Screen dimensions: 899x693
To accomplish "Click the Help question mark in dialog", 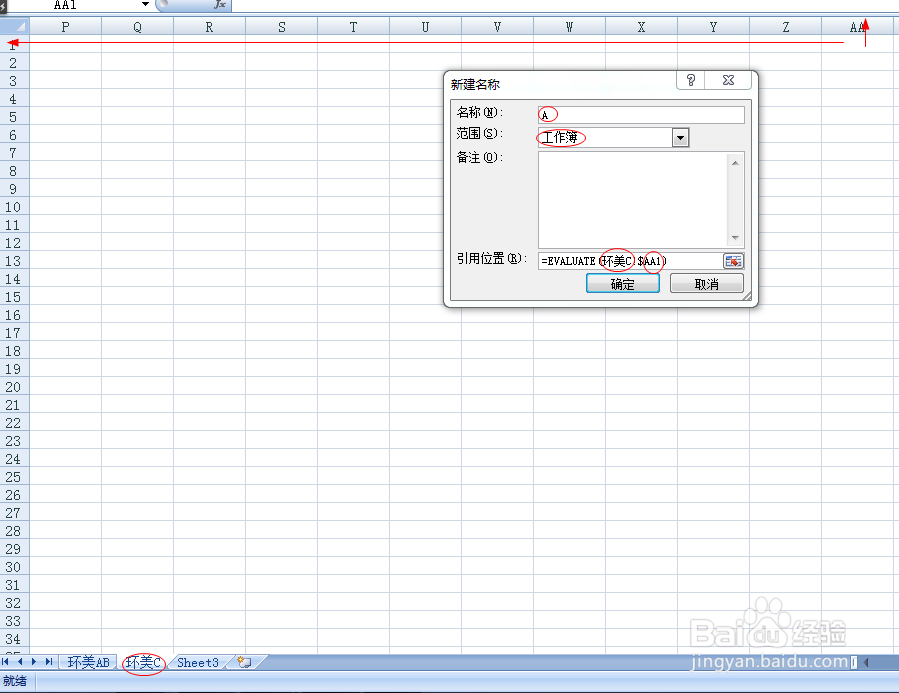I will click(x=691, y=80).
